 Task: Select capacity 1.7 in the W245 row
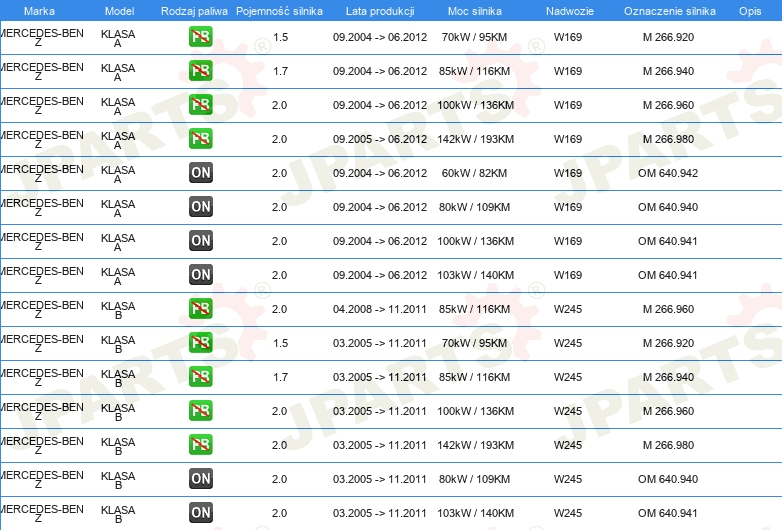[x=280, y=377]
